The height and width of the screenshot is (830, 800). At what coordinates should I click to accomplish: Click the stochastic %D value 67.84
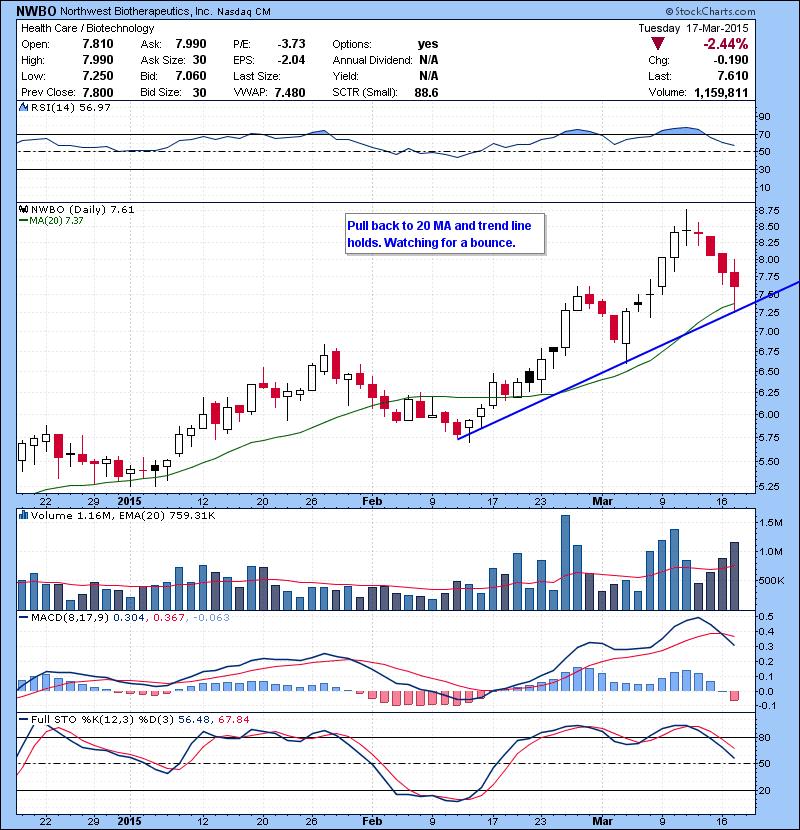[x=233, y=719]
